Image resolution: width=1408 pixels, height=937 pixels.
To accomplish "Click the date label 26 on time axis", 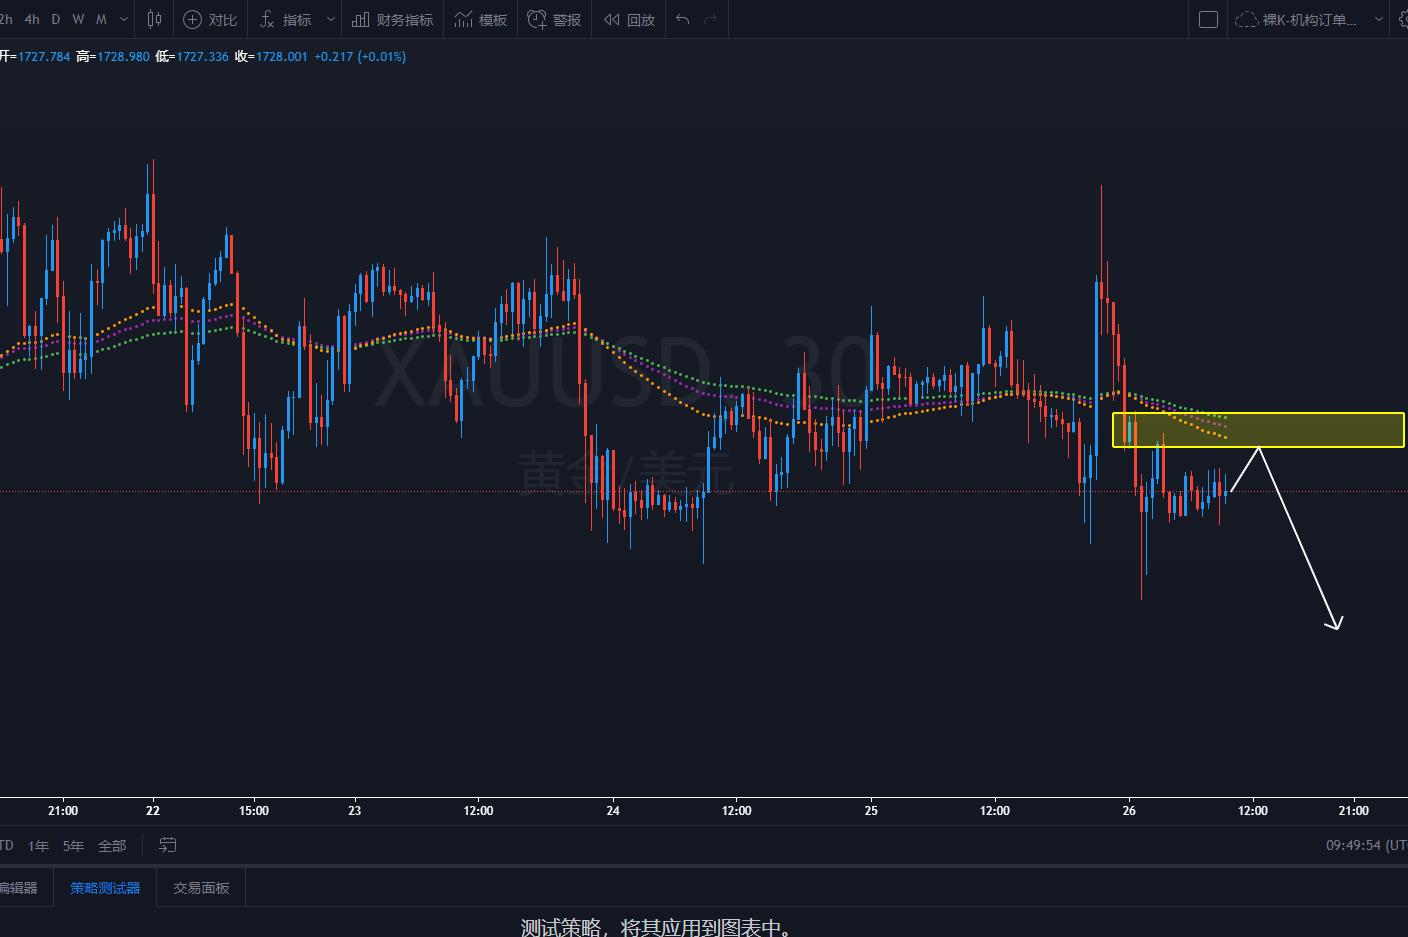I will [x=1129, y=811].
